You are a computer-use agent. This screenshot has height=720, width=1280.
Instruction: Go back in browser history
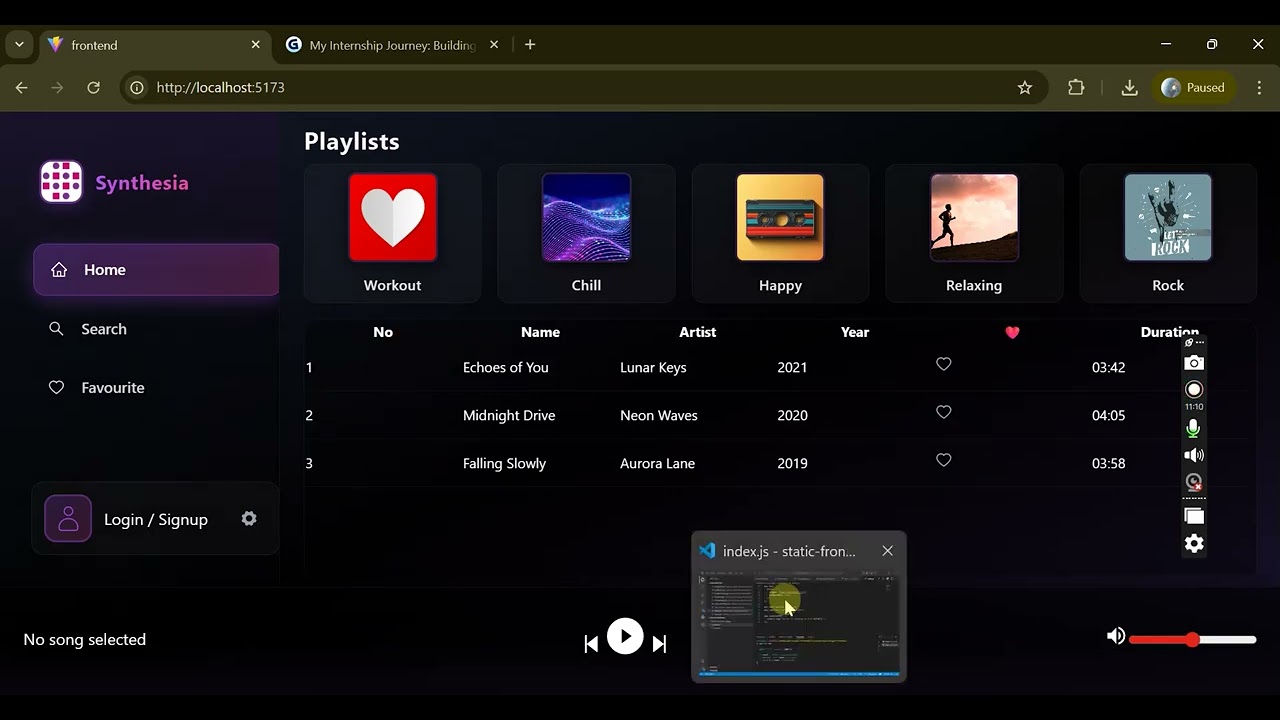point(21,88)
